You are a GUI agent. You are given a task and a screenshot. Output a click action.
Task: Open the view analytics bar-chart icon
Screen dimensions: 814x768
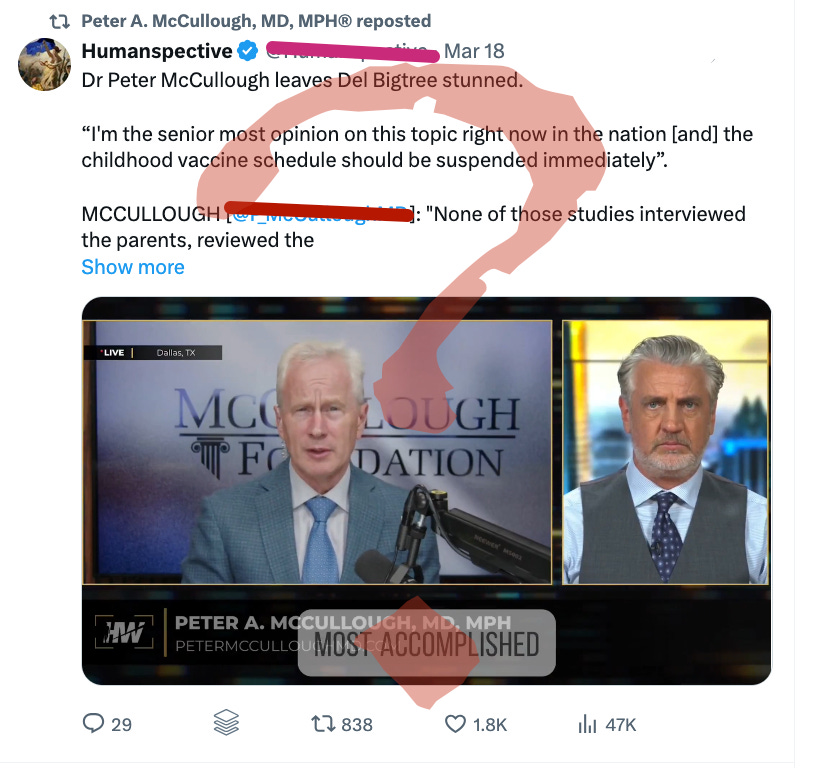(x=586, y=724)
